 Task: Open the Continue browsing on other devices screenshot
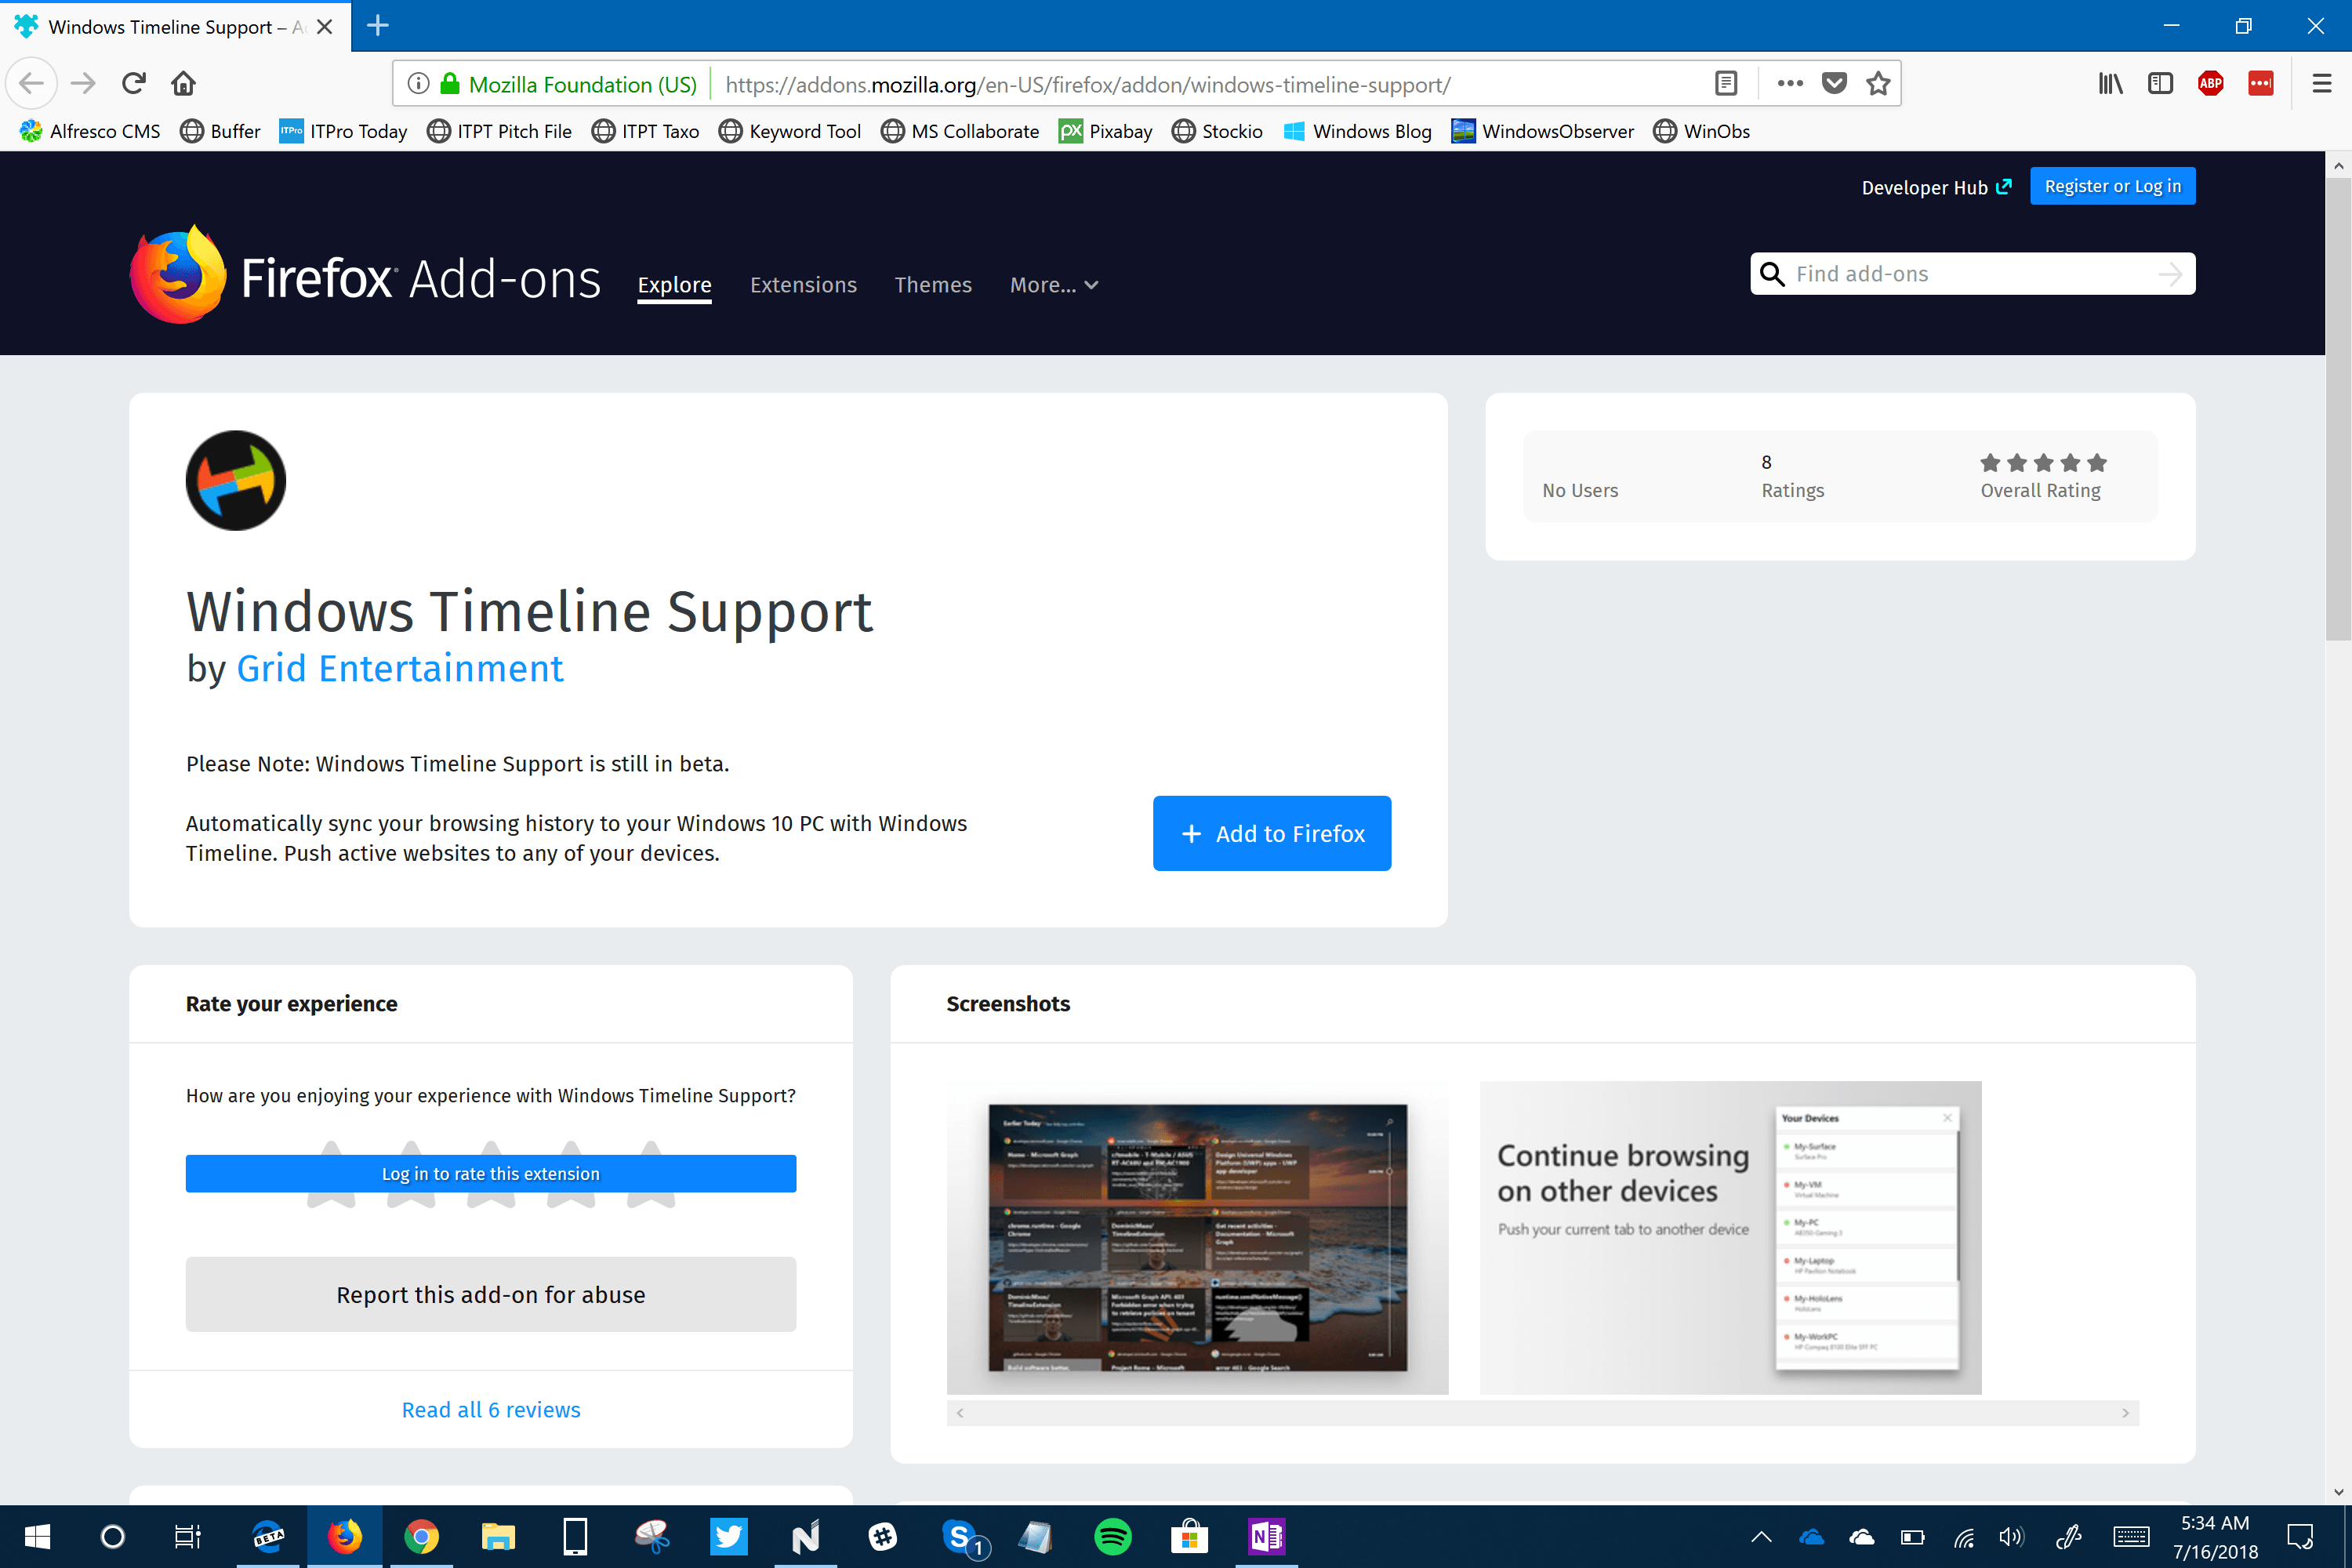pos(1729,1237)
